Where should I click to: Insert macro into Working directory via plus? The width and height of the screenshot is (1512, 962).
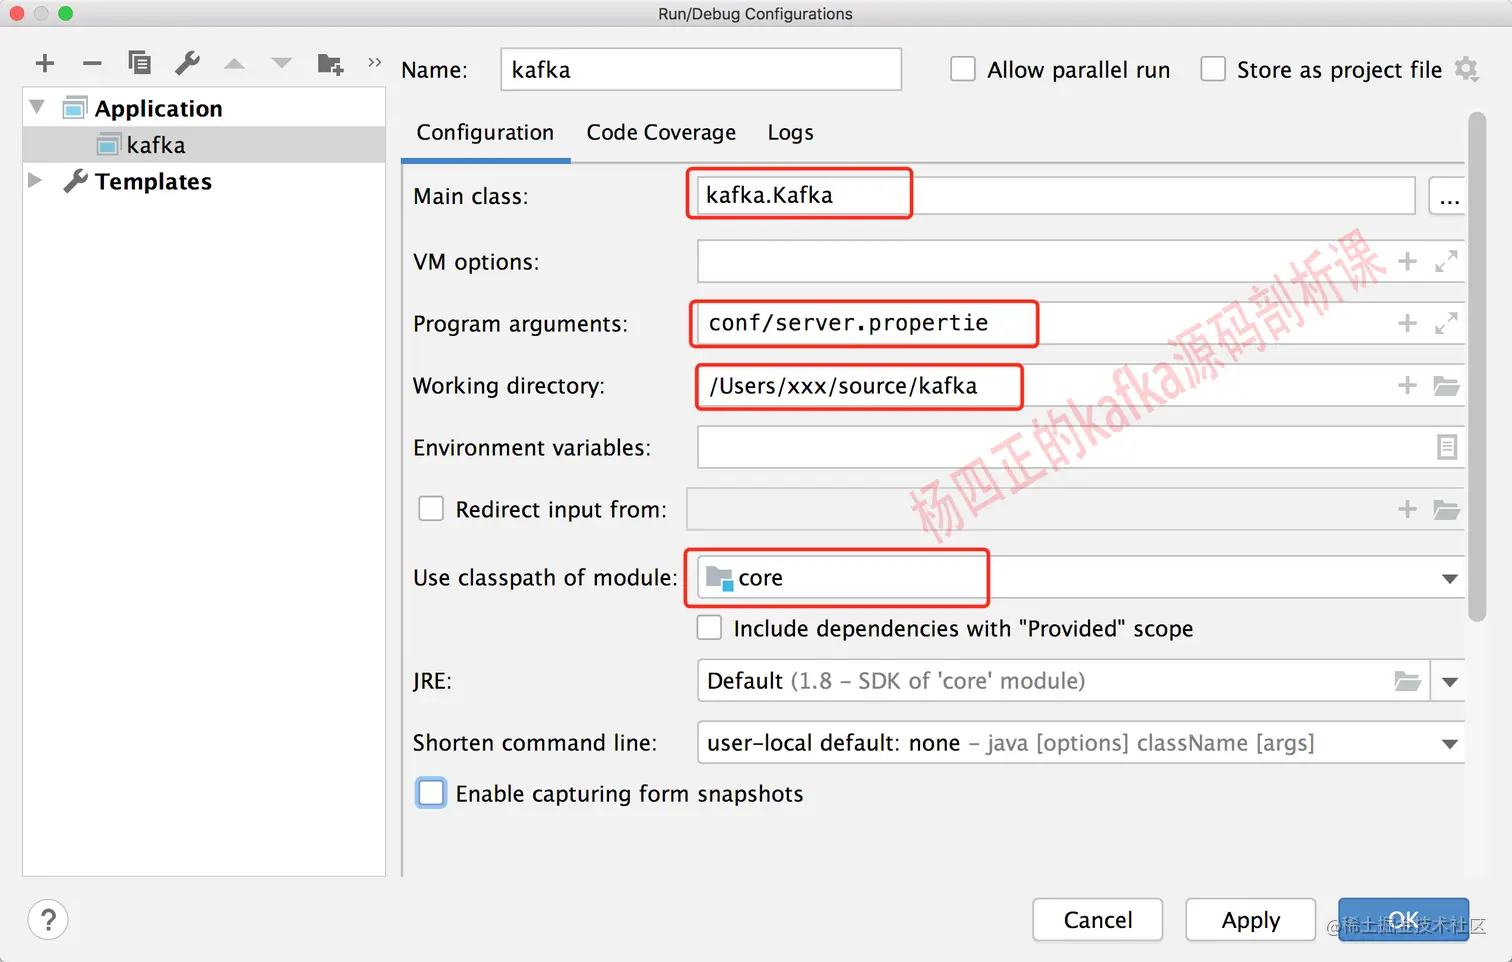click(1407, 385)
